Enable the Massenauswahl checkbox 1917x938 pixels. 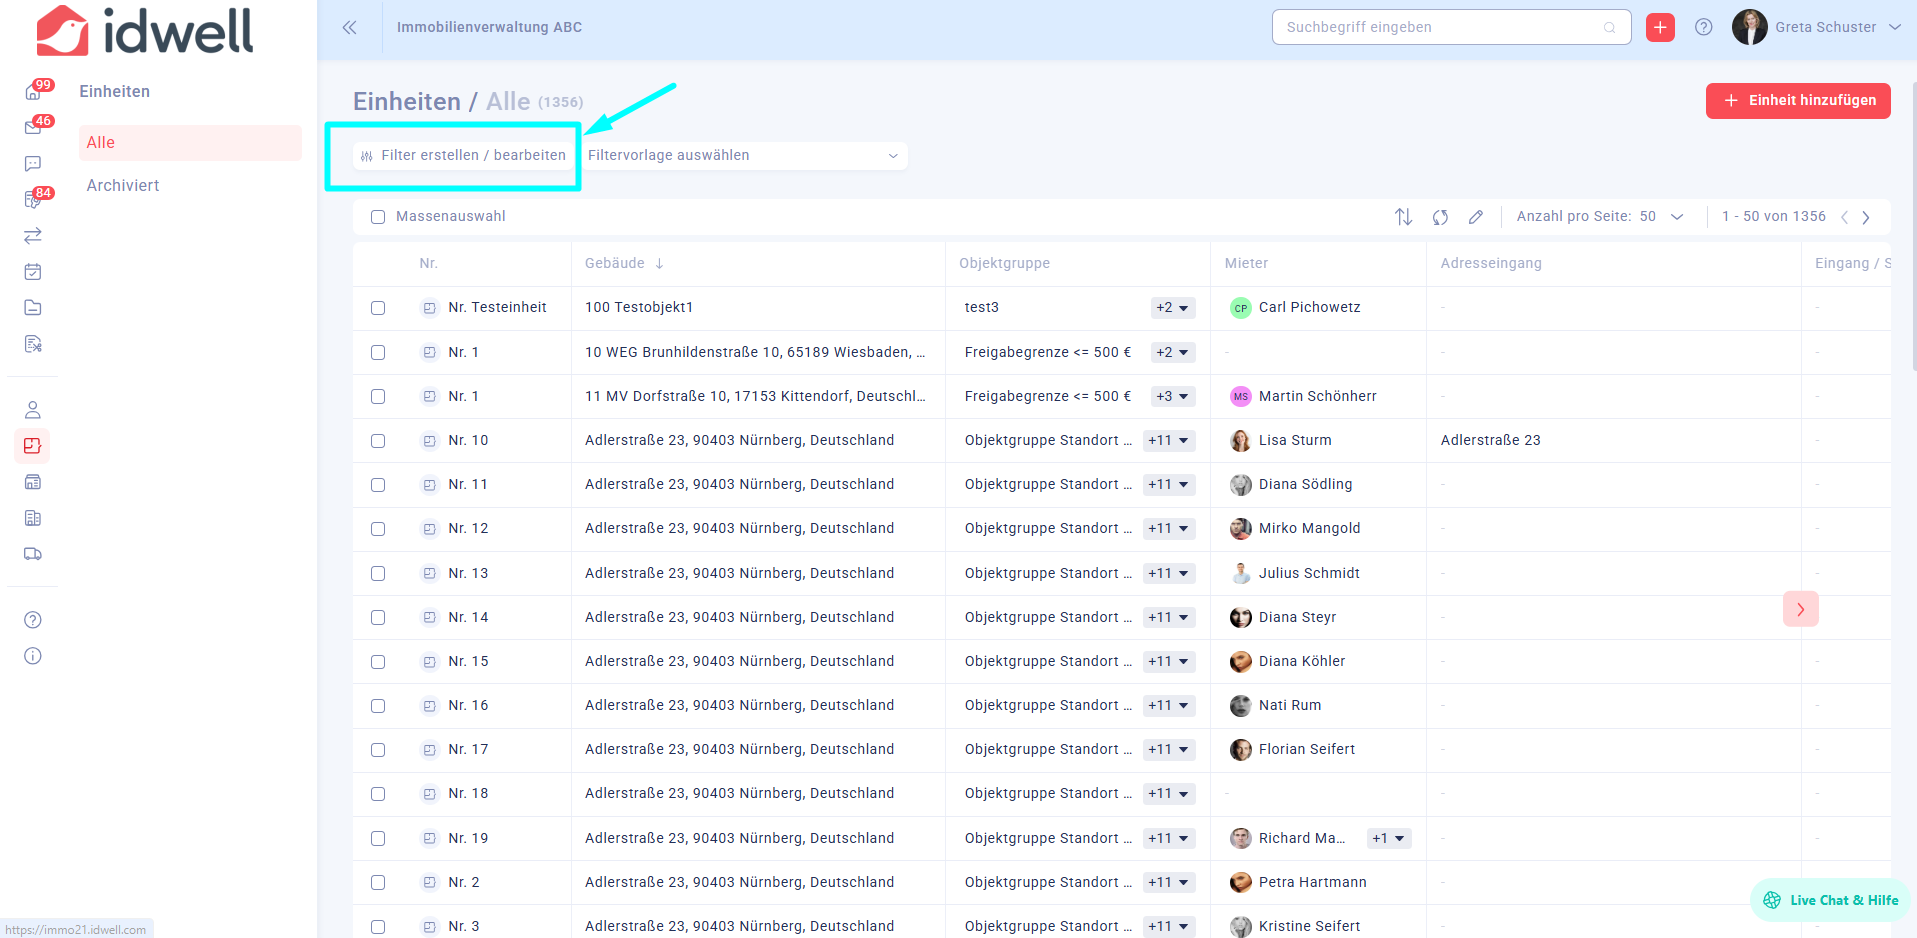[x=378, y=217]
